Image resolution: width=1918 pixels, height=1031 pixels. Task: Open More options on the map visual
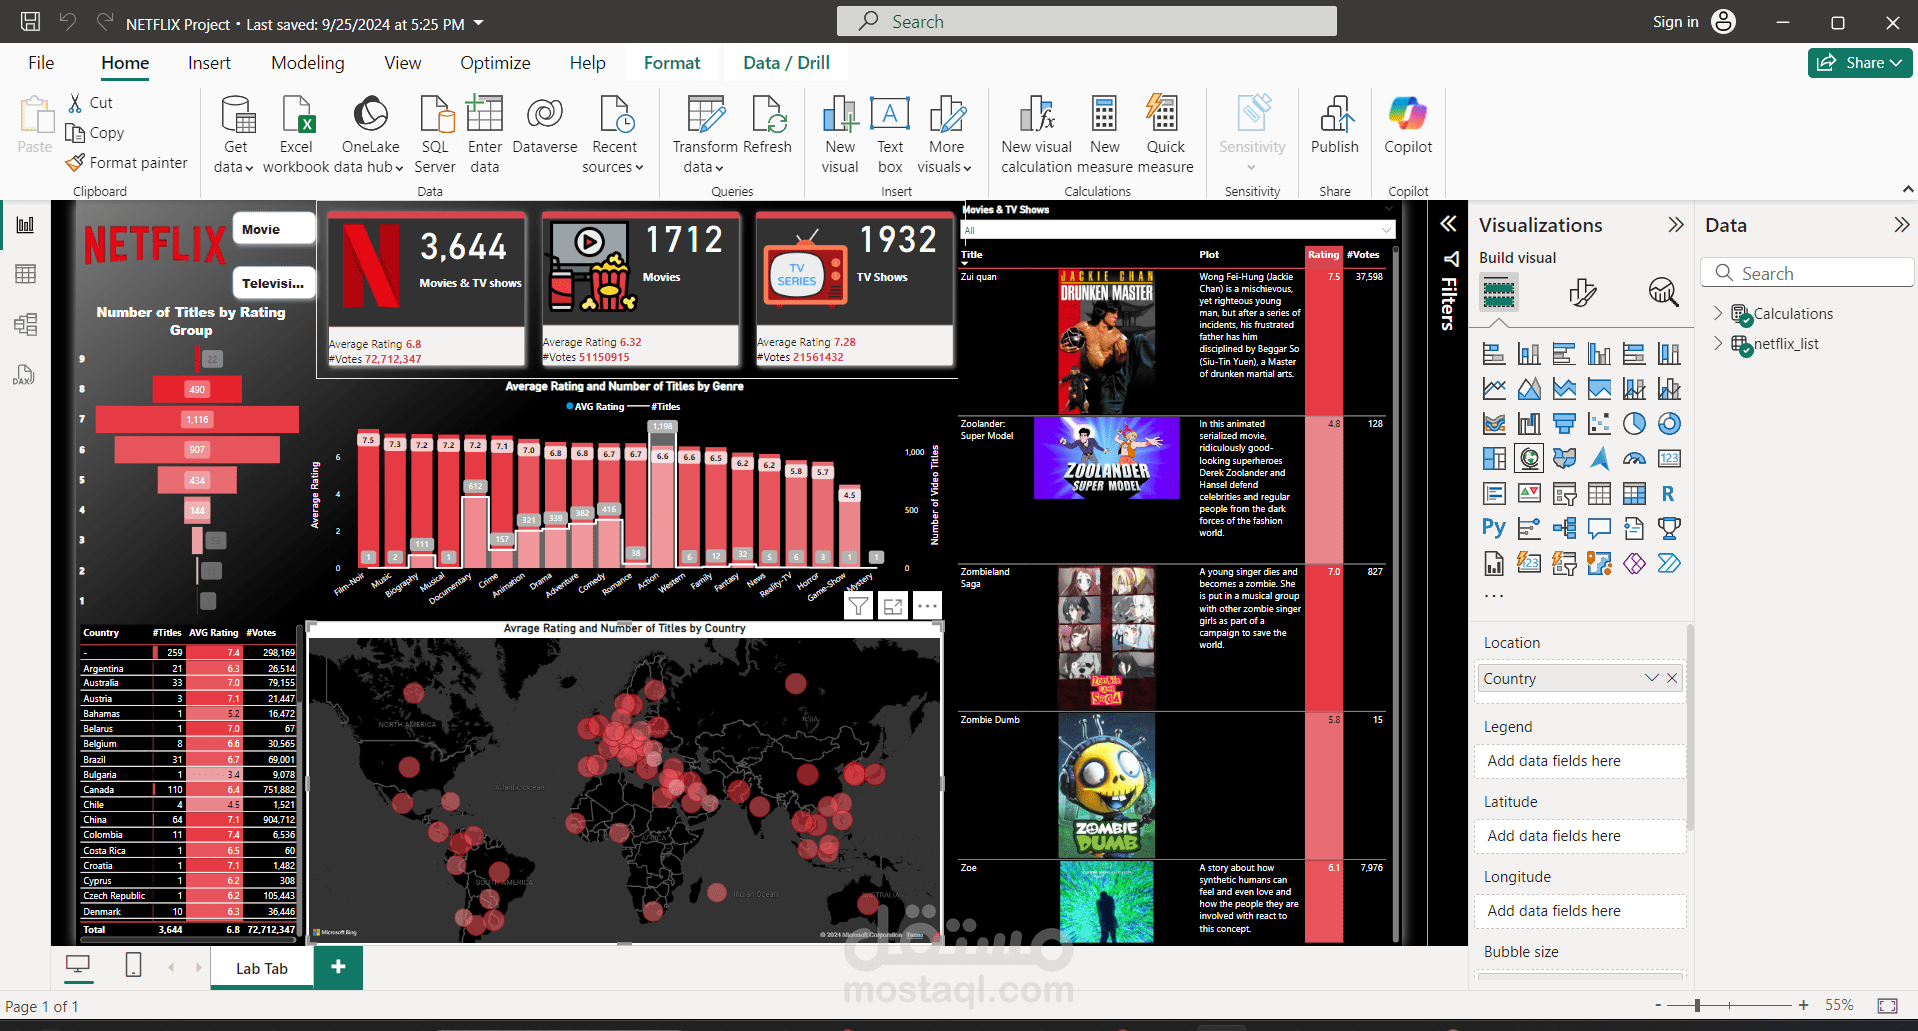click(x=927, y=606)
